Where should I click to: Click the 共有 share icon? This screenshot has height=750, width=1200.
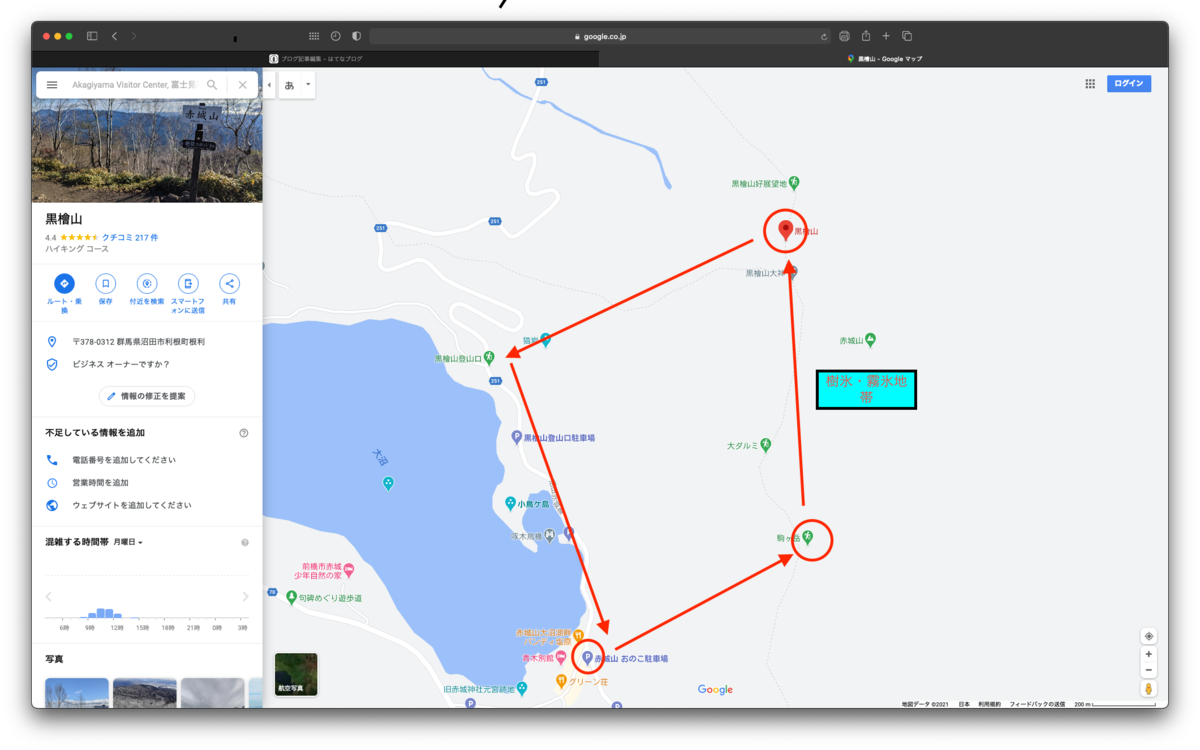pyautogui.click(x=229, y=284)
